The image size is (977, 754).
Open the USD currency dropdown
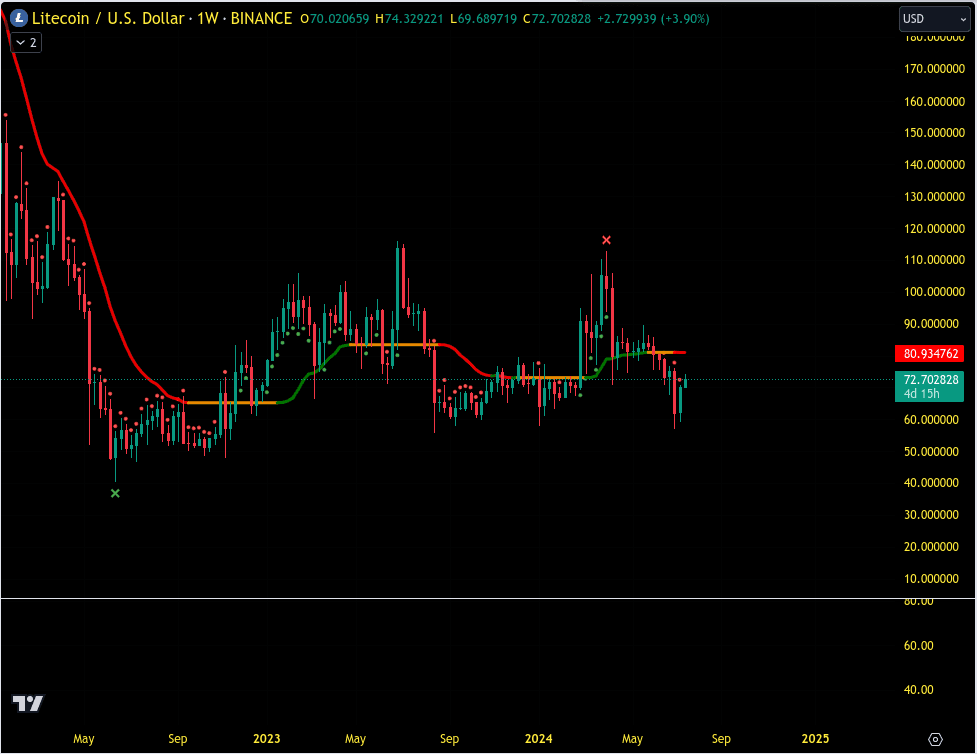[x=934, y=19]
